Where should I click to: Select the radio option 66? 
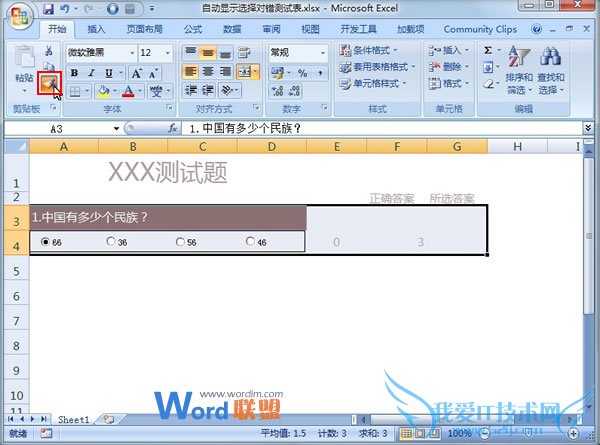[46, 241]
